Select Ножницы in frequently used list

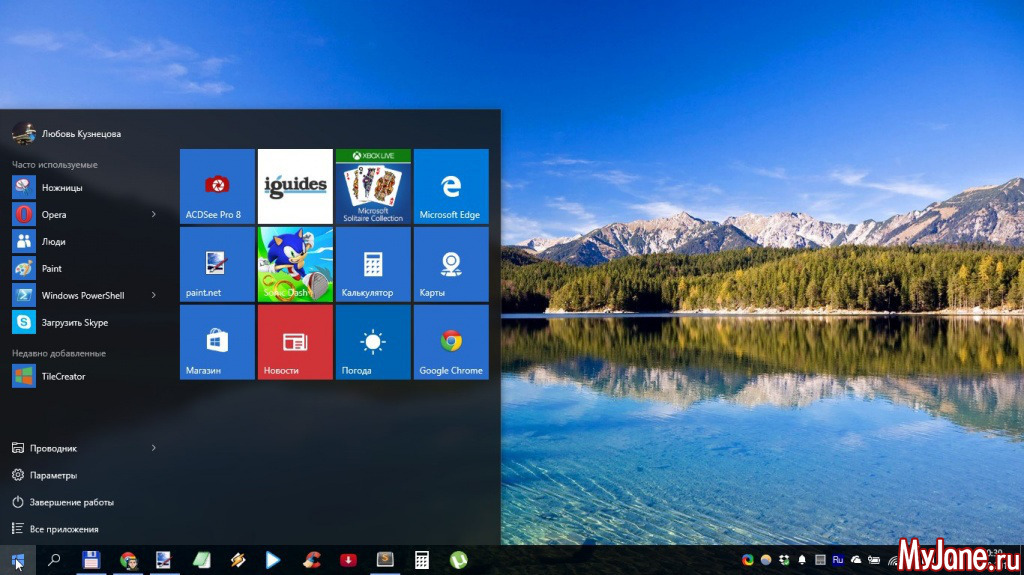point(61,187)
